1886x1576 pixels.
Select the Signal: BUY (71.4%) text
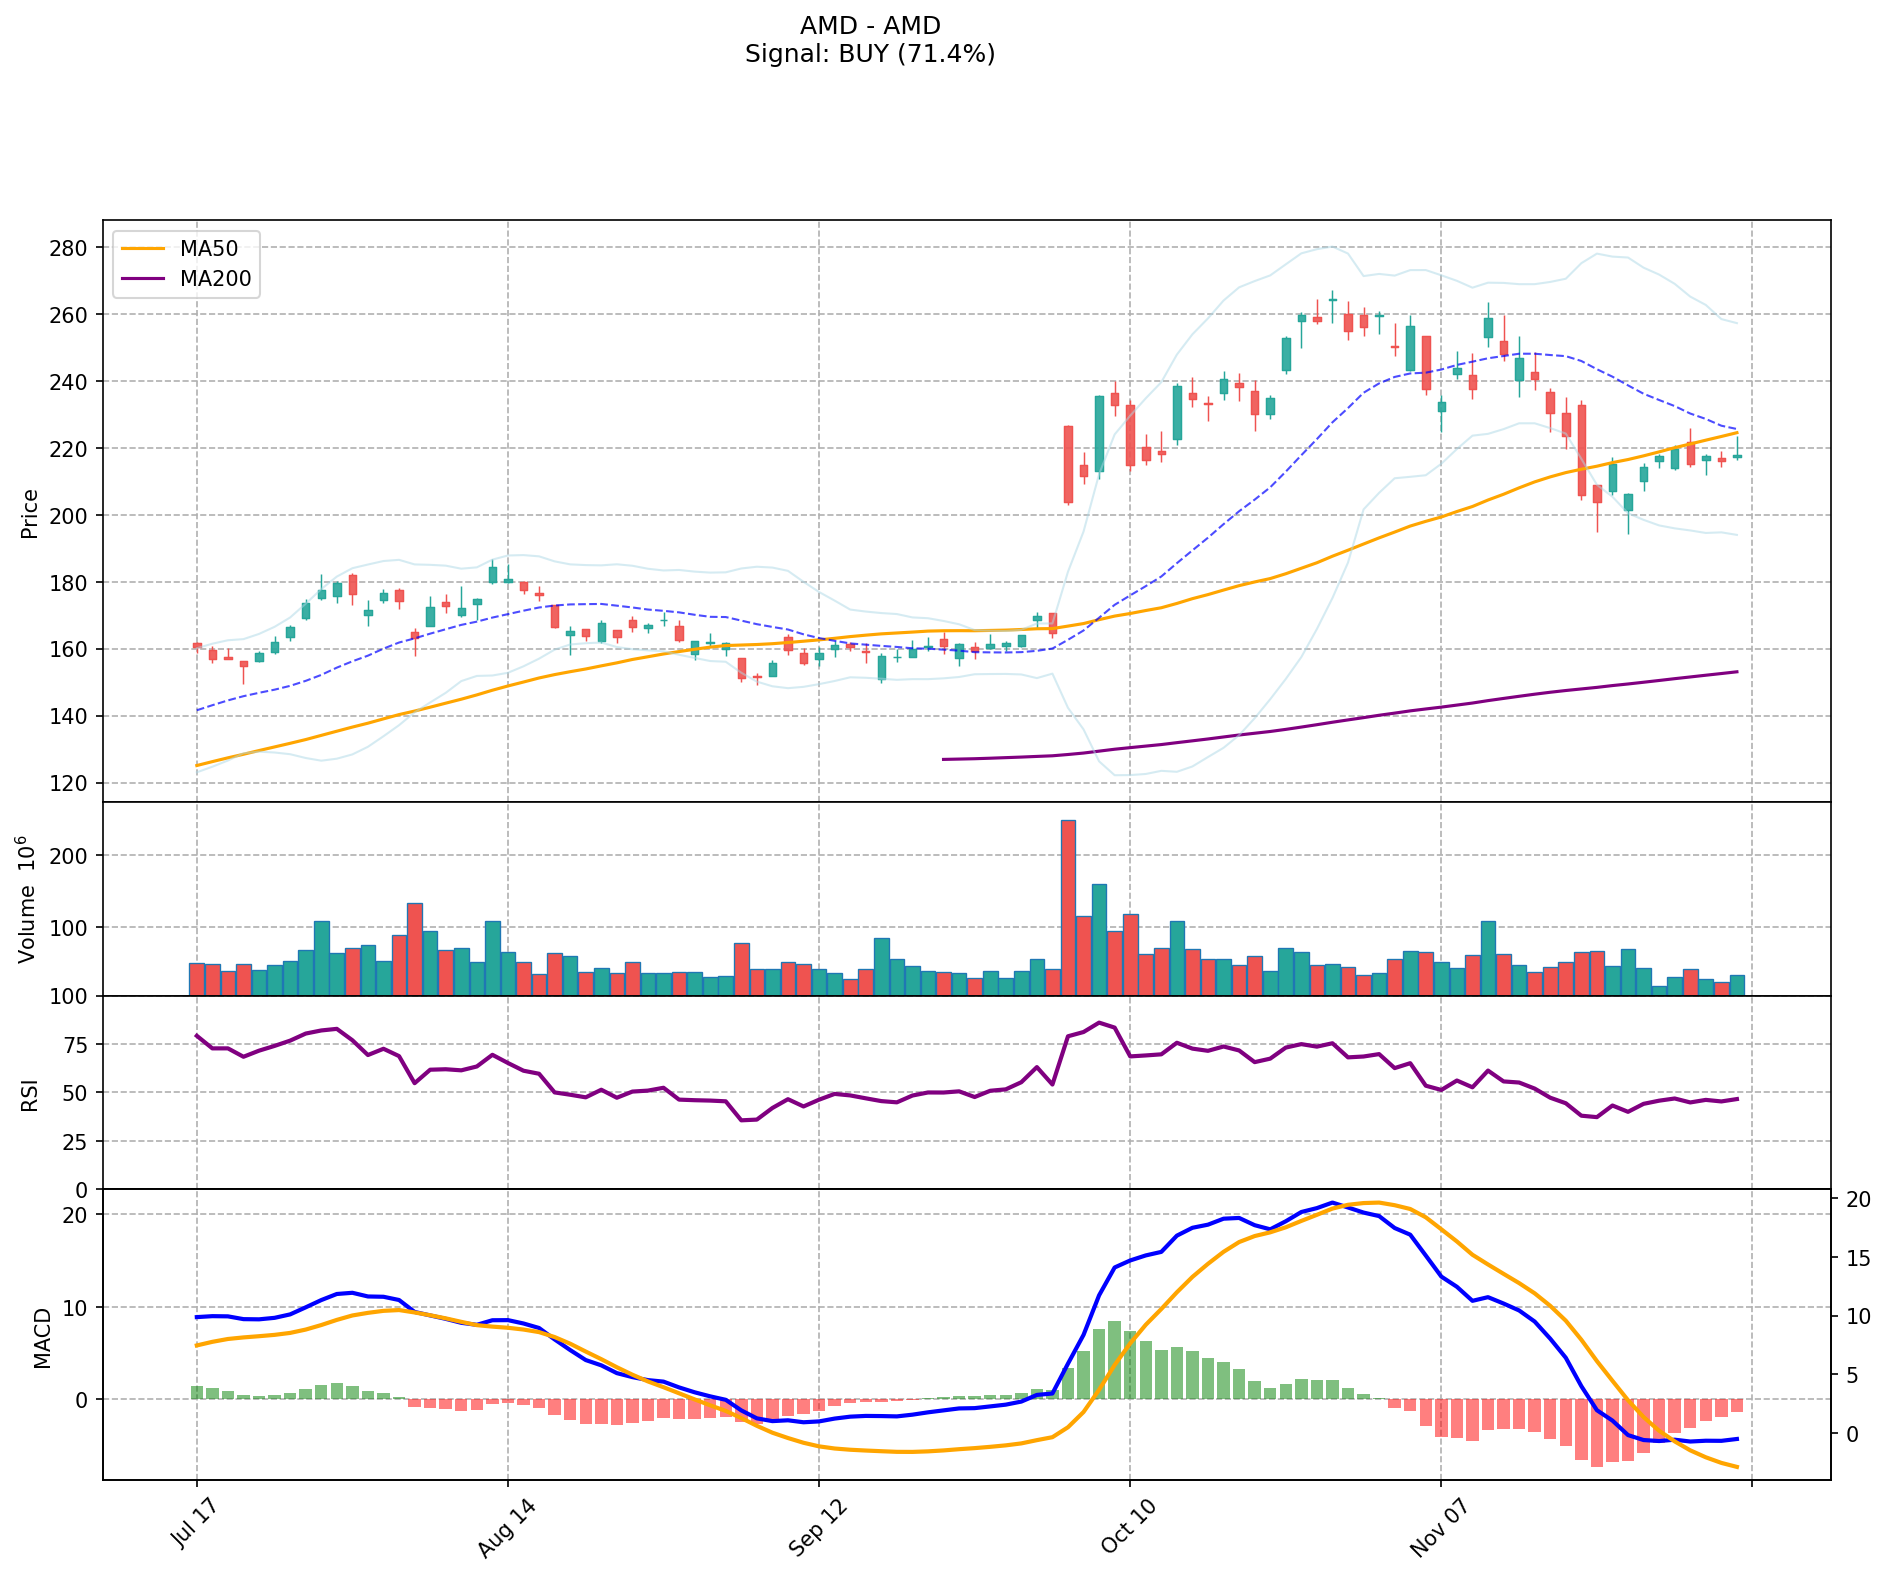click(x=870, y=54)
